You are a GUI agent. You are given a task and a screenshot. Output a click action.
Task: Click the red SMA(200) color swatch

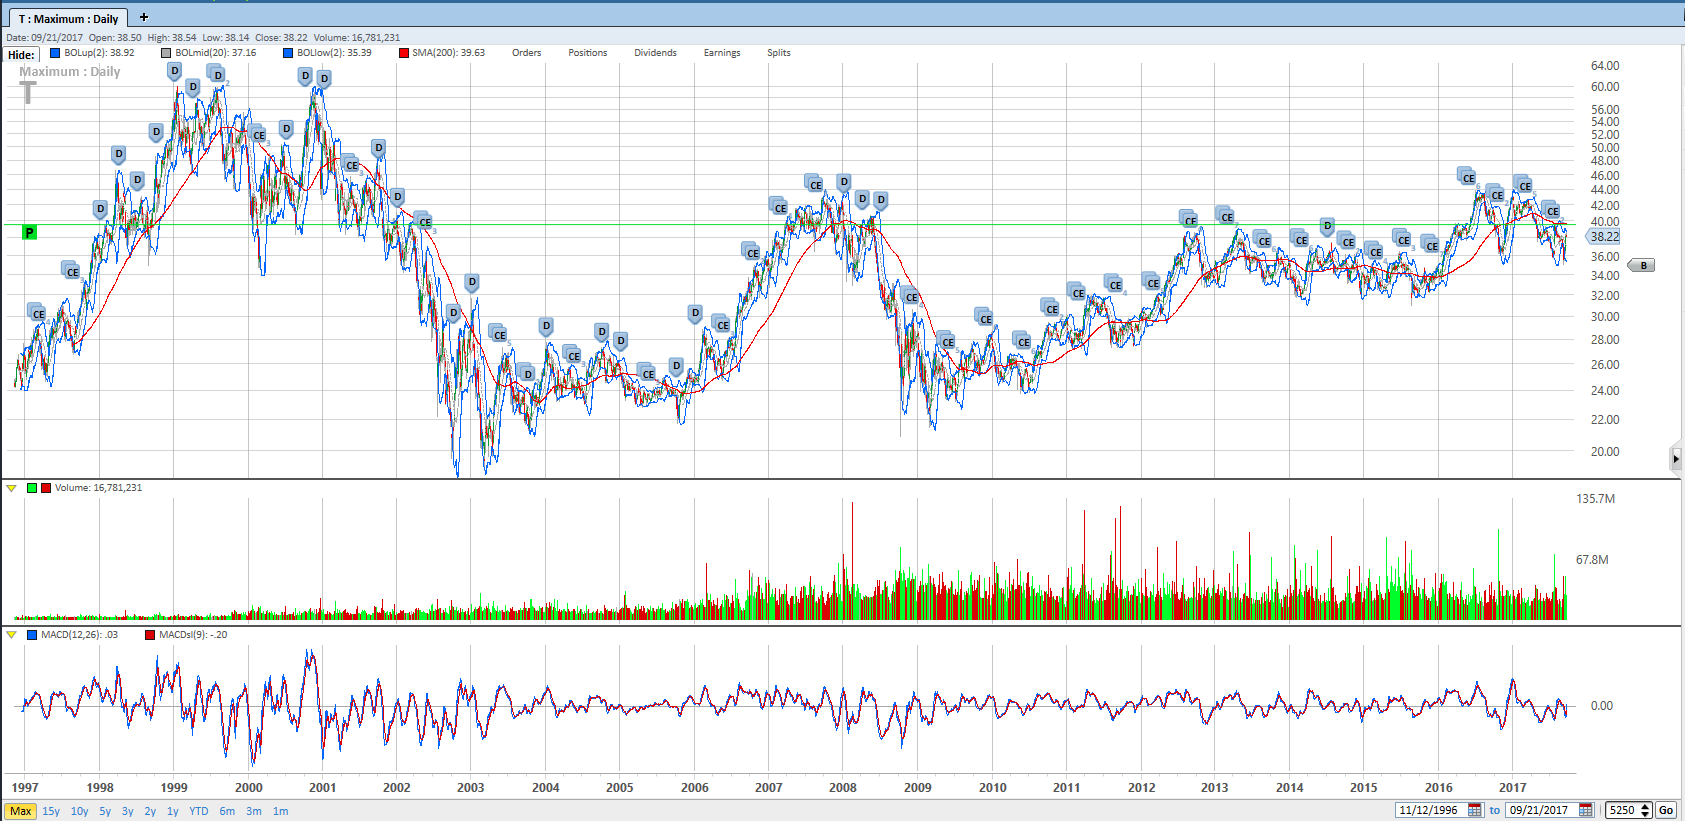point(403,53)
